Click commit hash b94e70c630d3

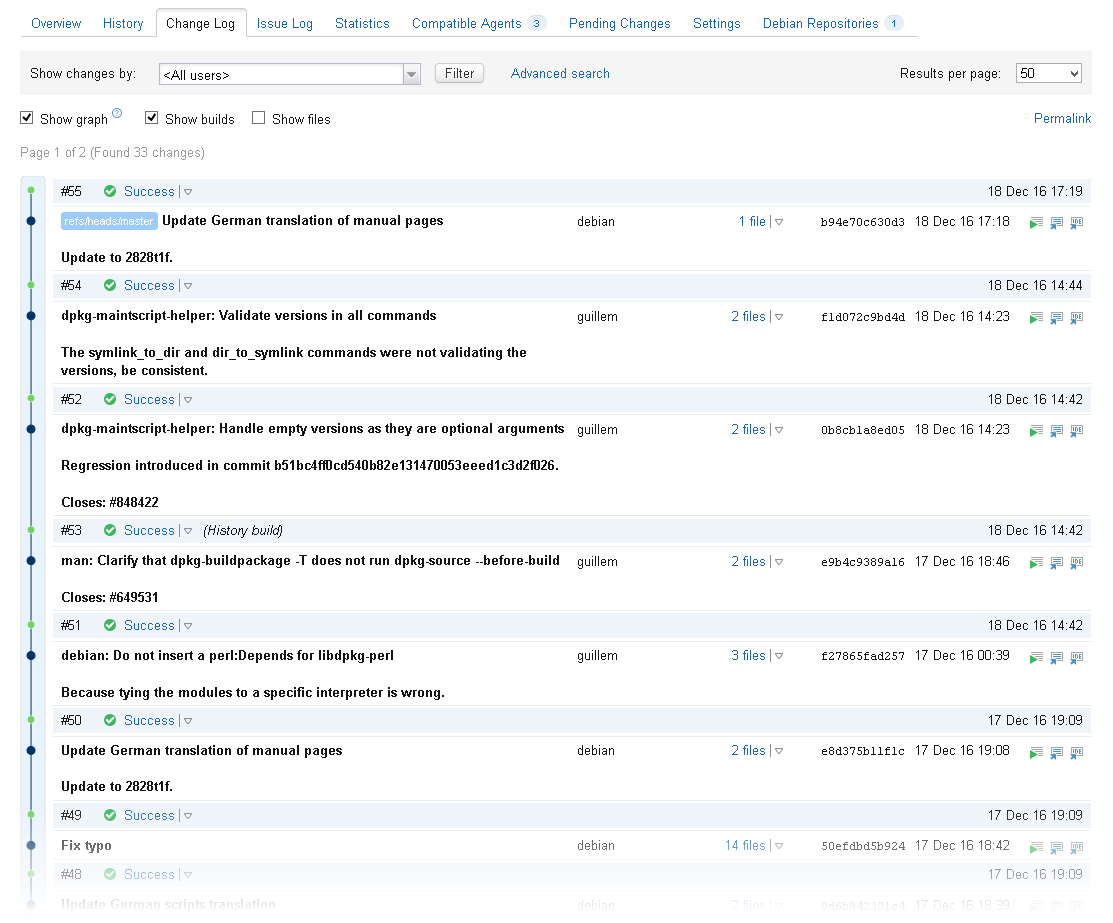[x=862, y=222]
